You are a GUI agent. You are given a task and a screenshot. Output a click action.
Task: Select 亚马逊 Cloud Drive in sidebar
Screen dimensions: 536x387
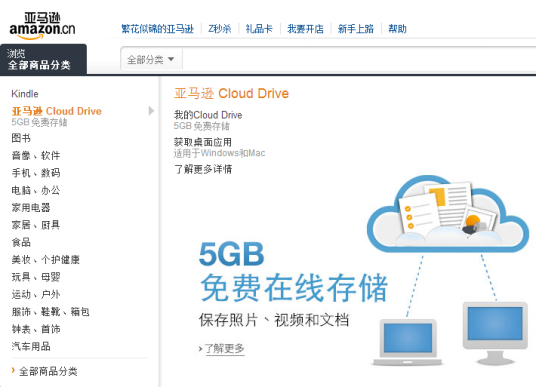[x=56, y=111]
